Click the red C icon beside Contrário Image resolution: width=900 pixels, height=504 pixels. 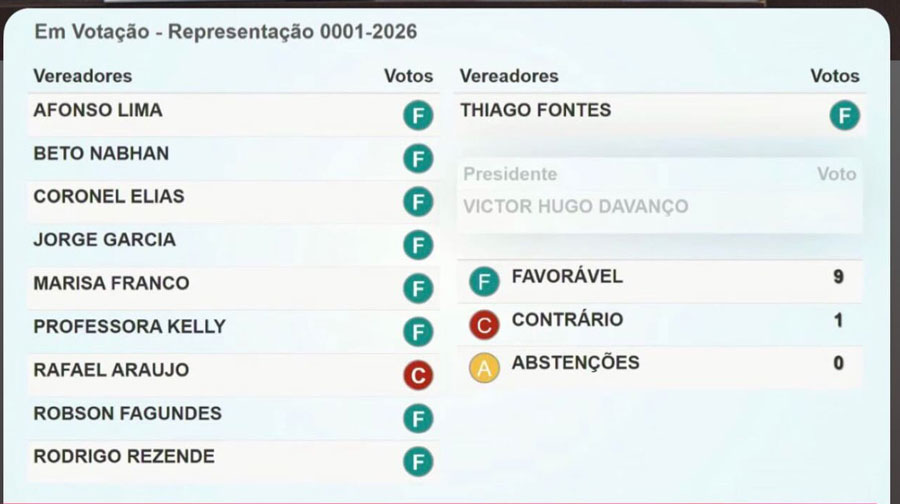(x=484, y=325)
